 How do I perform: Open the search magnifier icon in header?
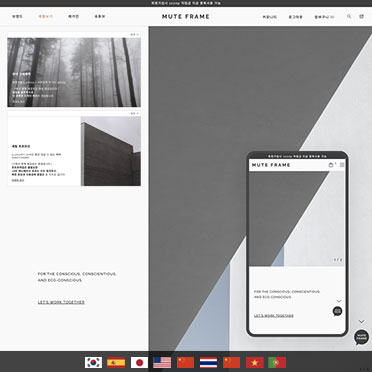pos(349,16)
